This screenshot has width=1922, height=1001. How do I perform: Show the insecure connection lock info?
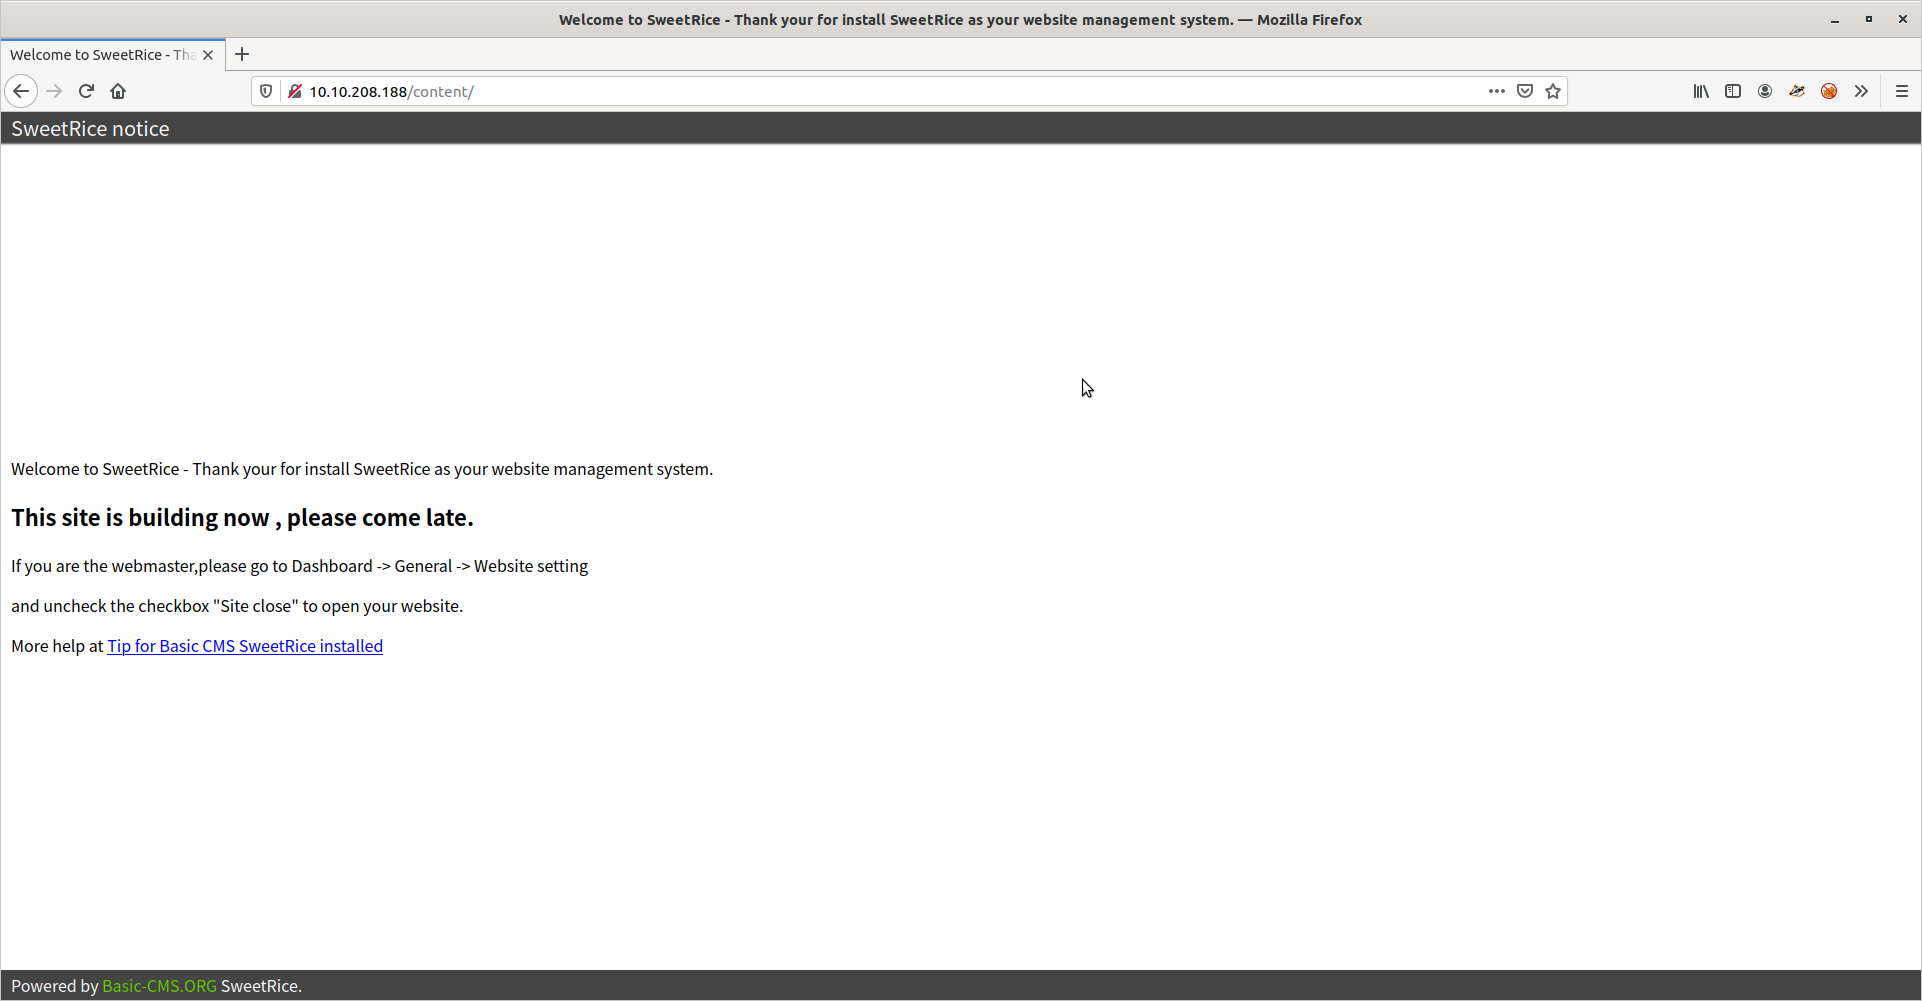[295, 91]
